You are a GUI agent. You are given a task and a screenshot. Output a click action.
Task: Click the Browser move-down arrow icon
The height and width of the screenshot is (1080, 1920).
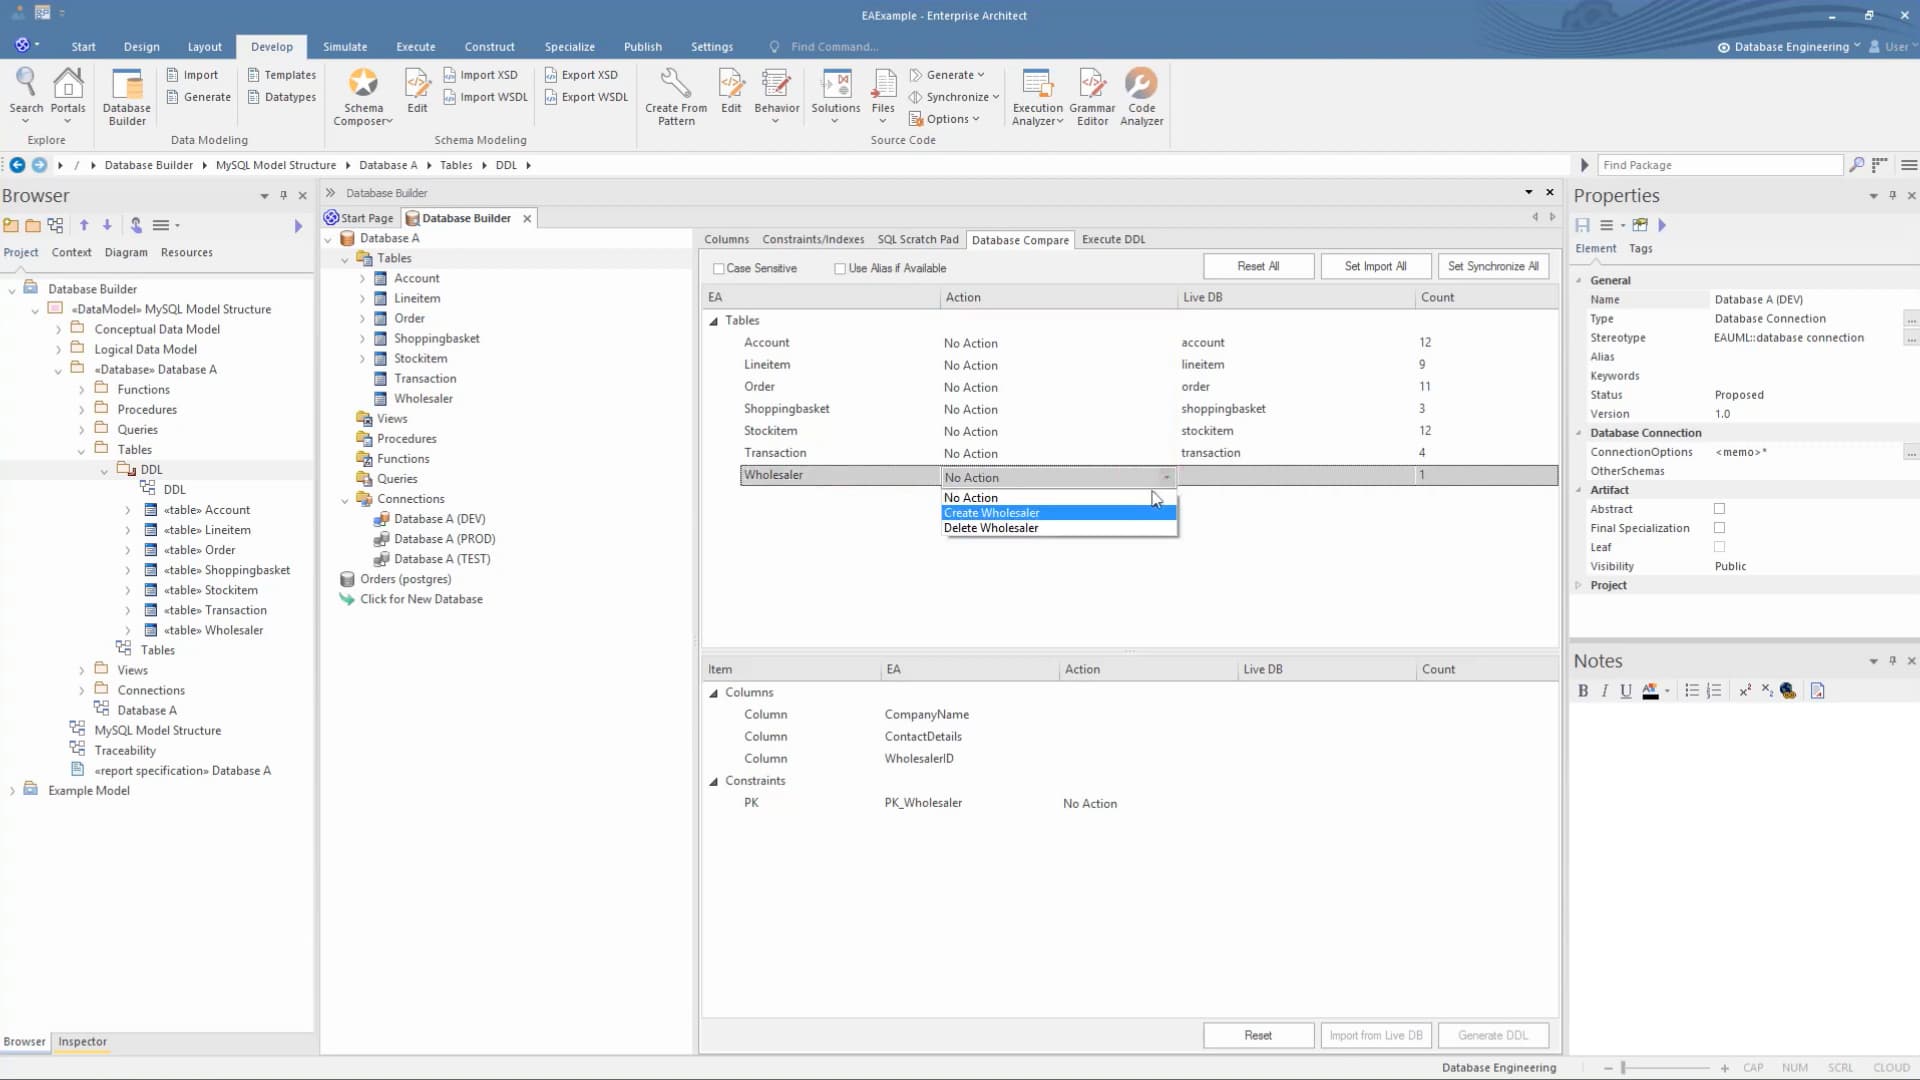pyautogui.click(x=107, y=225)
